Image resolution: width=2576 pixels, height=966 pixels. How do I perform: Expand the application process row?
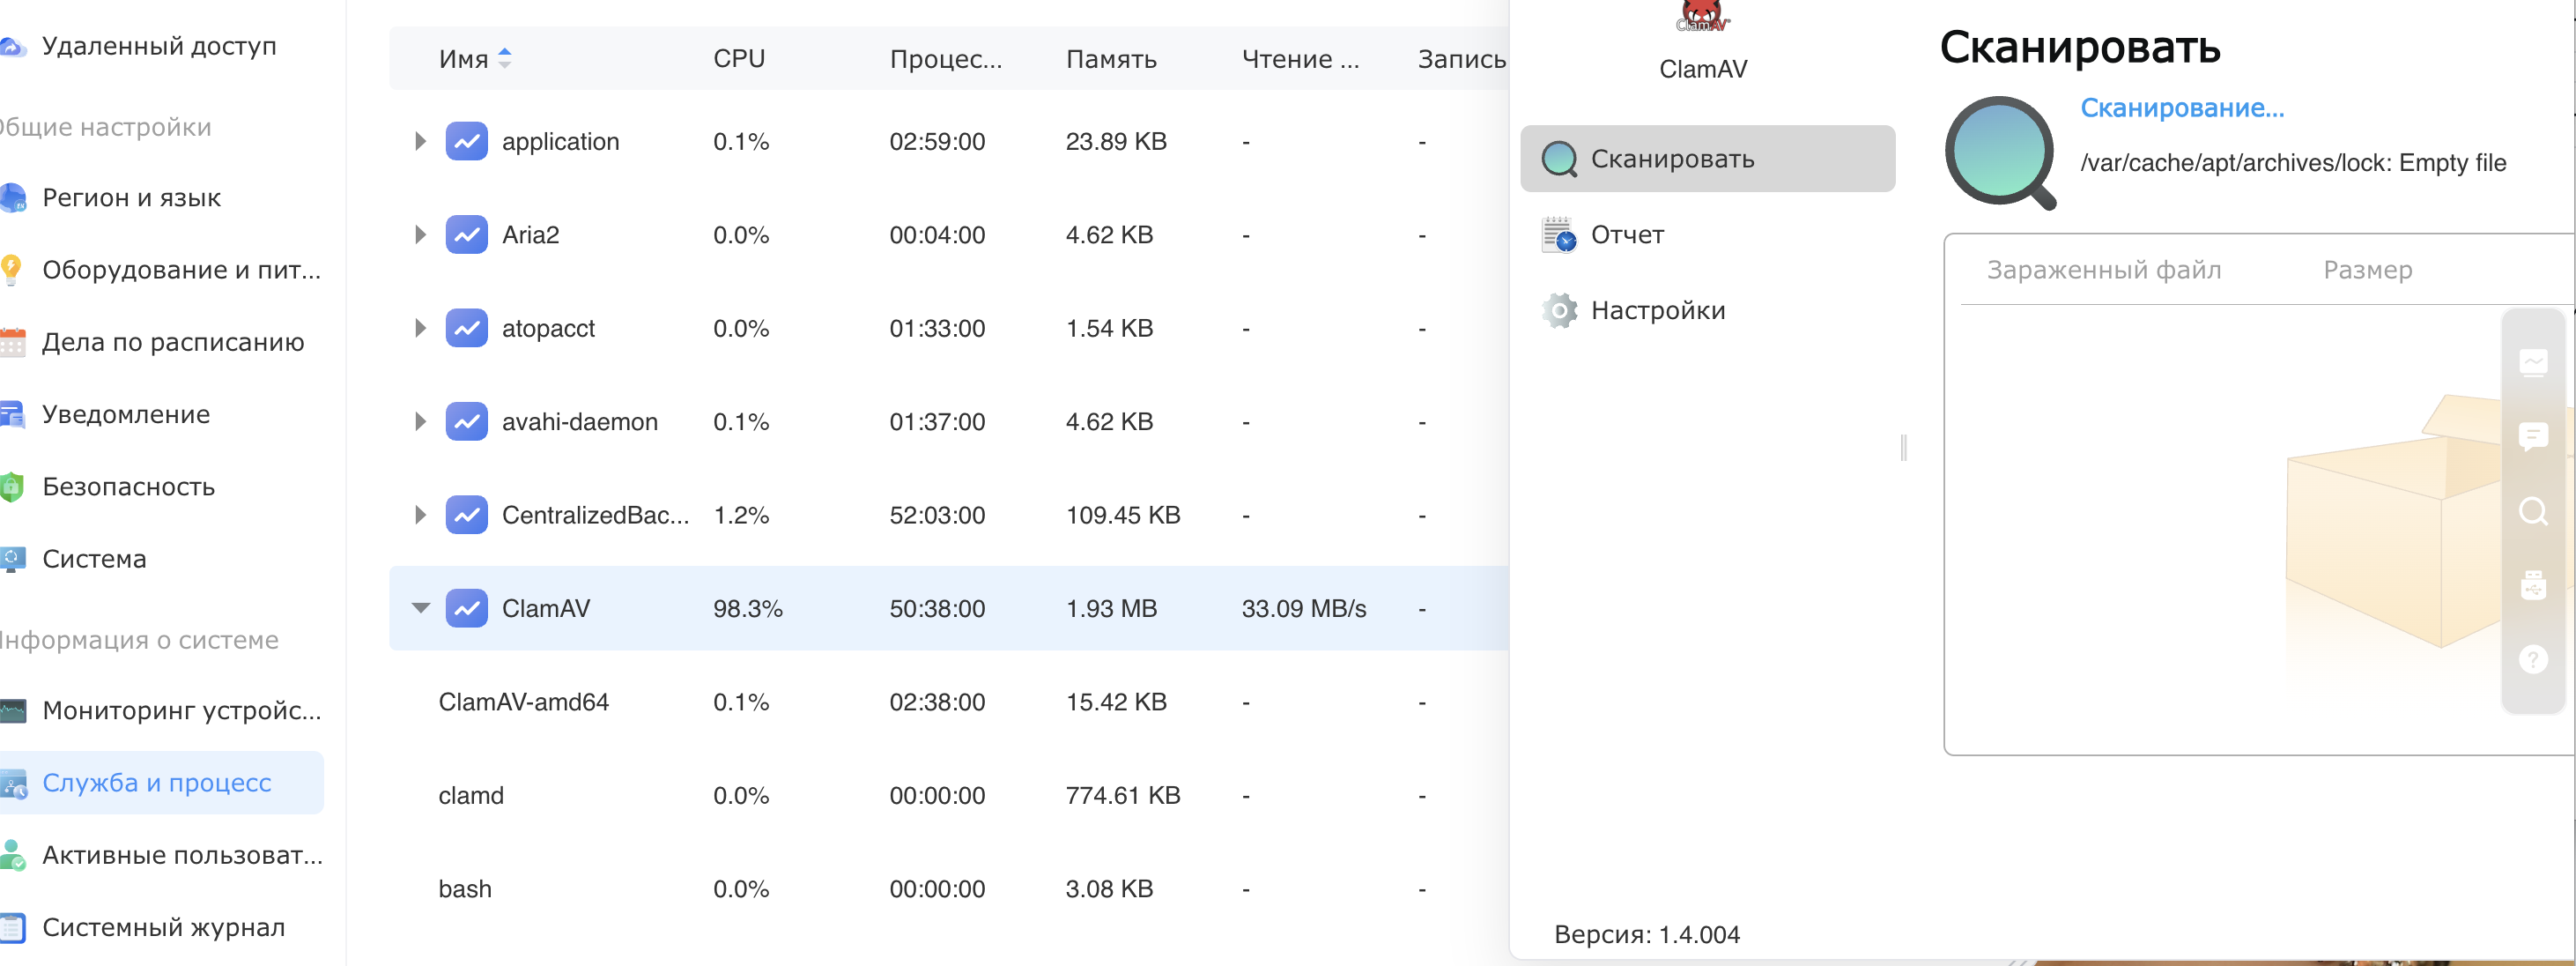click(421, 141)
